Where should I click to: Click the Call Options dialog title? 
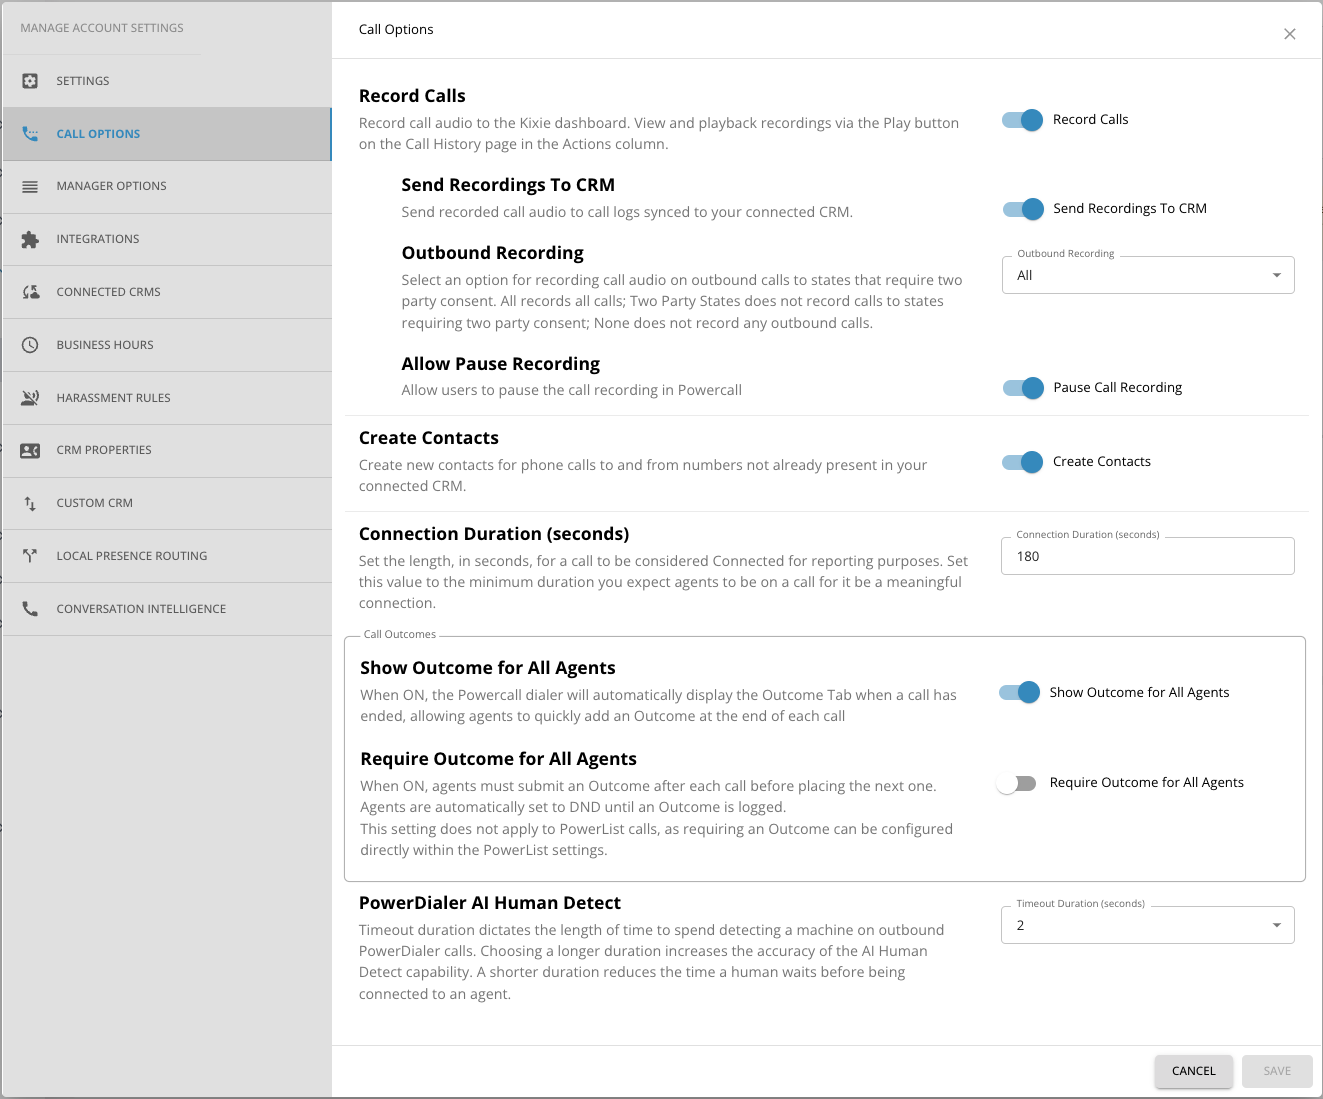[396, 29]
